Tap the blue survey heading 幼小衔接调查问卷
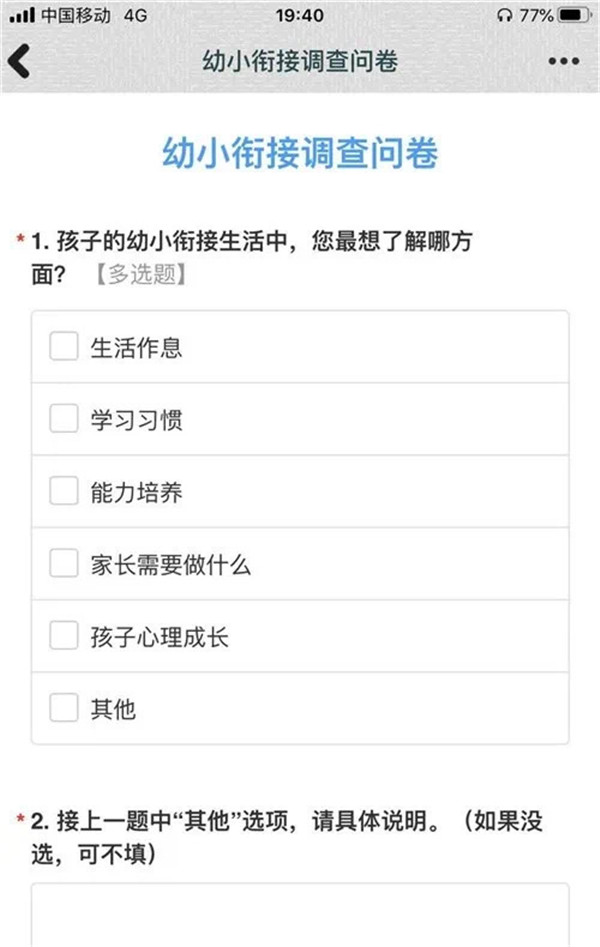Viewport: 600px width, 947px height. coord(300,152)
